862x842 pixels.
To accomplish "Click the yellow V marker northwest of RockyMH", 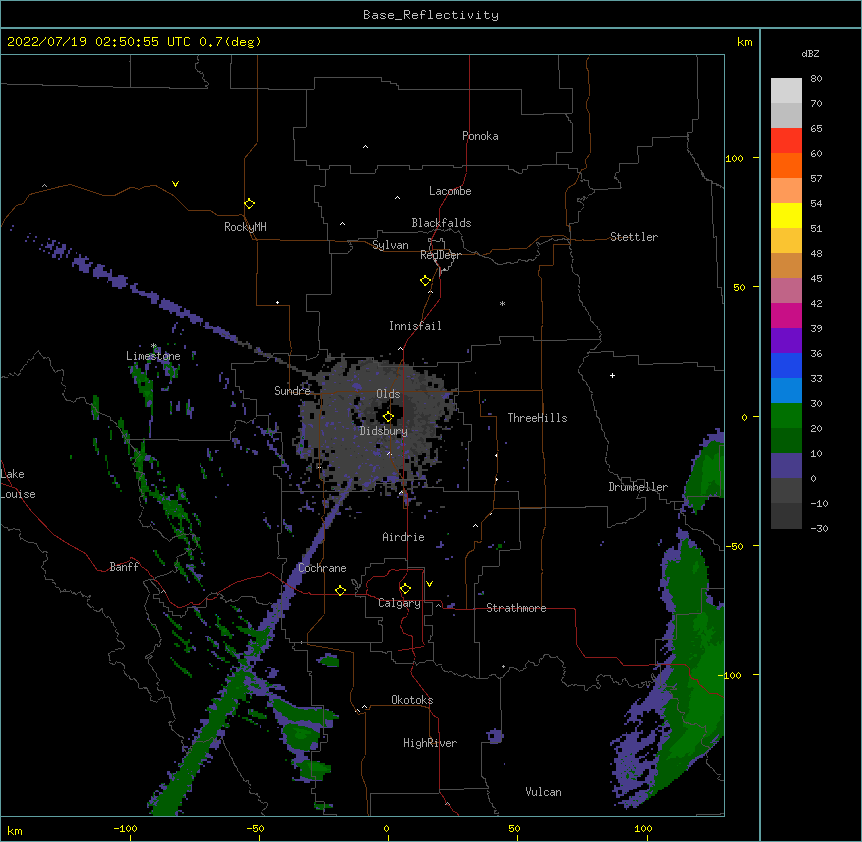I will (175, 184).
